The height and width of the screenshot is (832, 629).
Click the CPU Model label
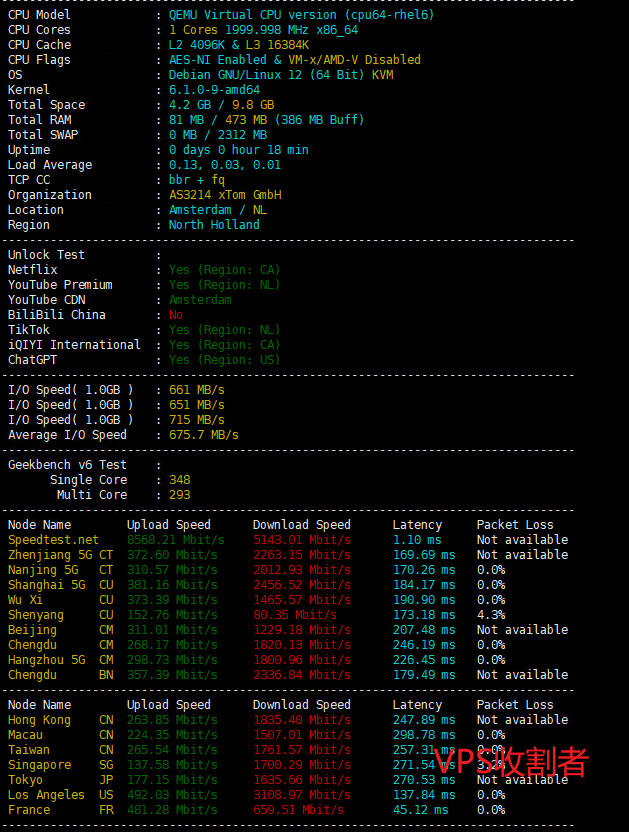[x=39, y=15]
